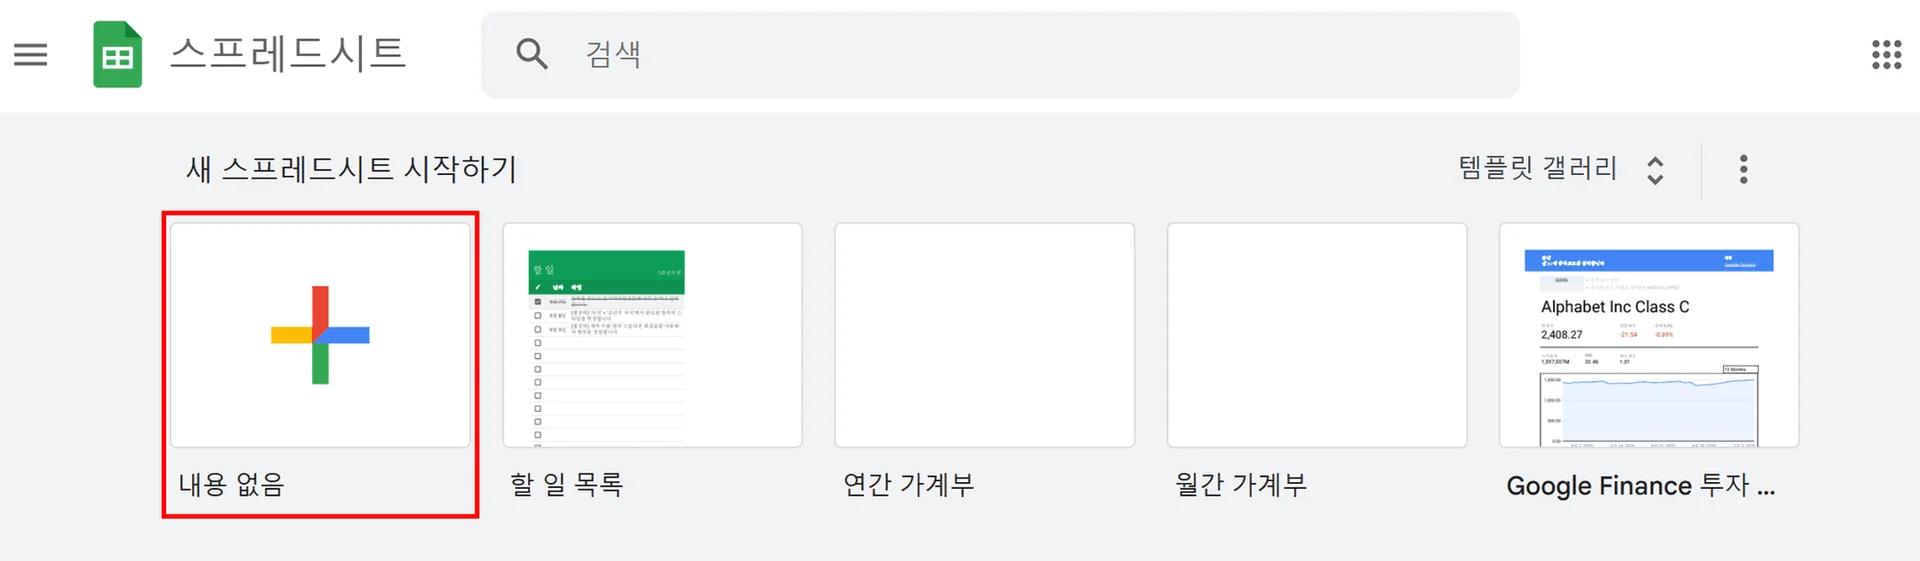This screenshot has height=561, width=1920.
Task: Open the three-dot more options menu
Action: click(x=1743, y=169)
